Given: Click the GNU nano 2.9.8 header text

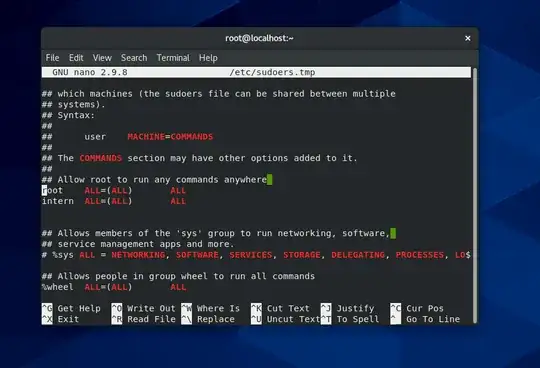Looking at the screenshot, I should (90, 72).
